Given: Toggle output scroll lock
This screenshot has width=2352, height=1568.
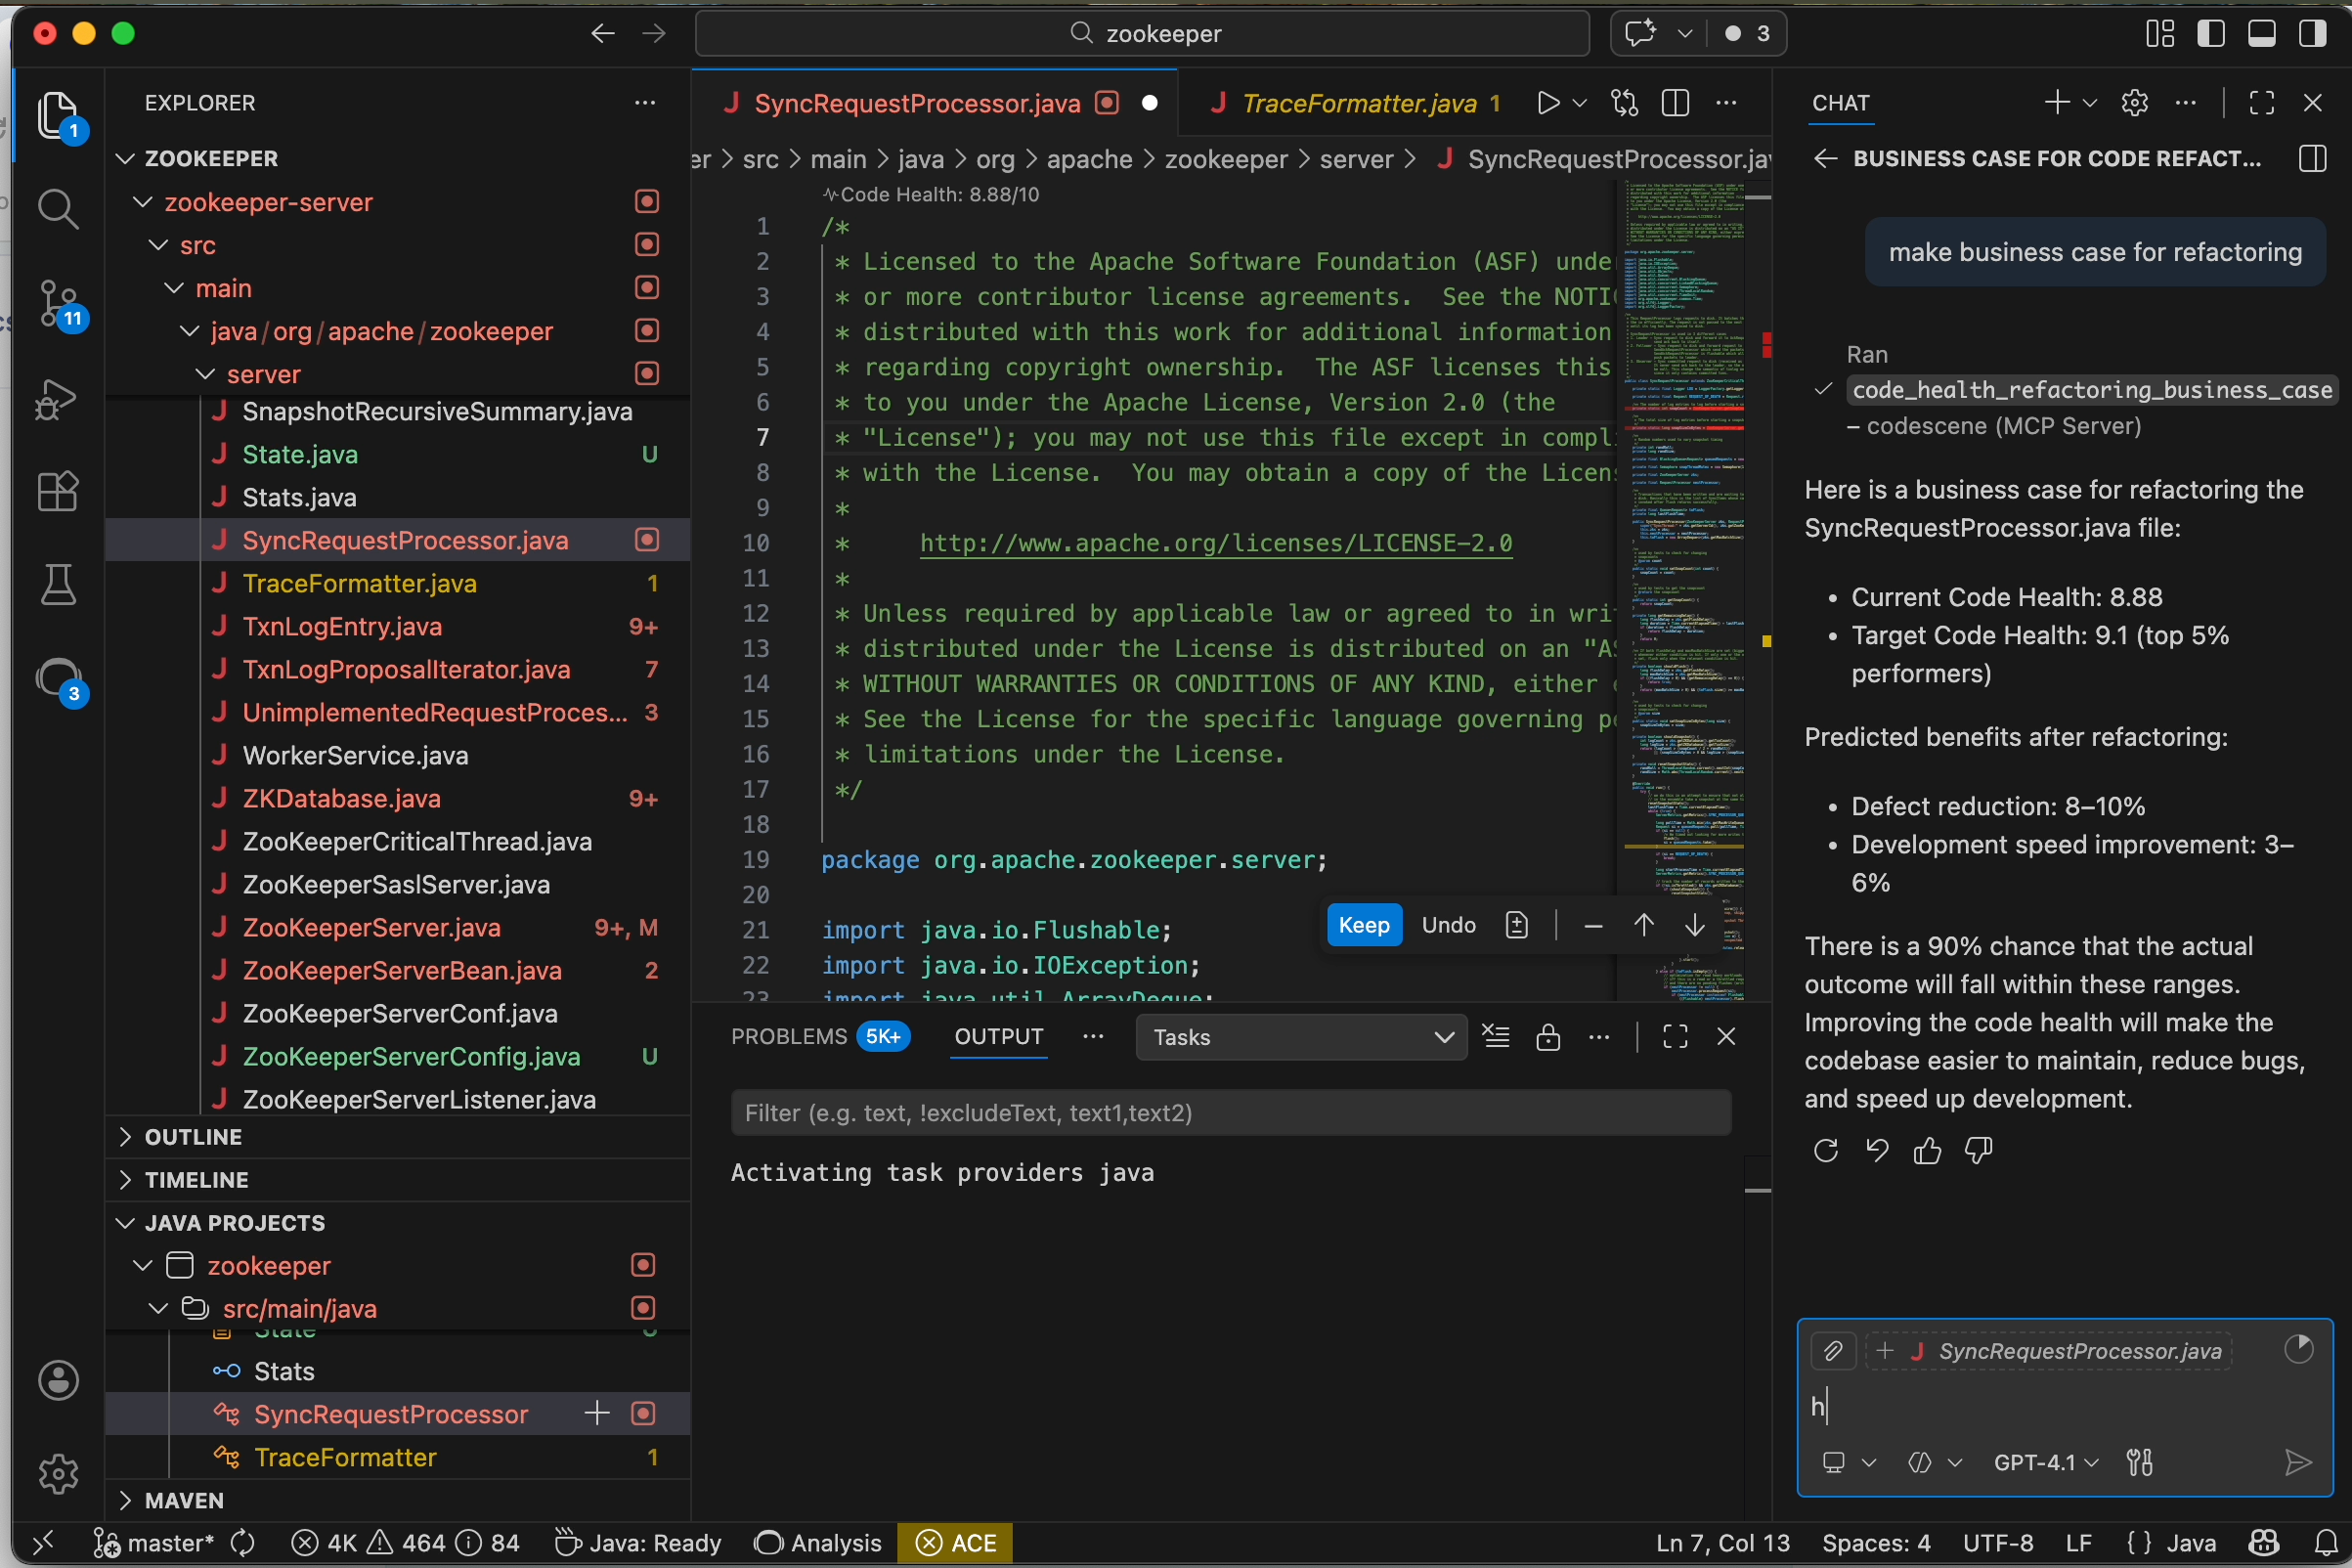Looking at the screenshot, I should pos(1548,1037).
